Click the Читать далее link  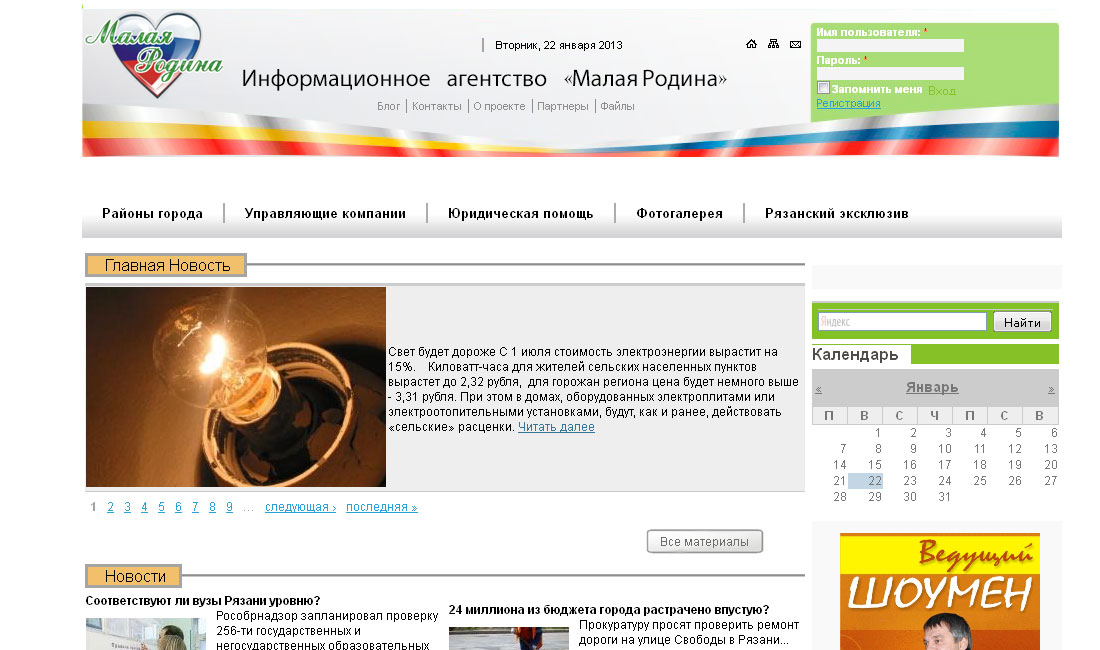tap(556, 427)
